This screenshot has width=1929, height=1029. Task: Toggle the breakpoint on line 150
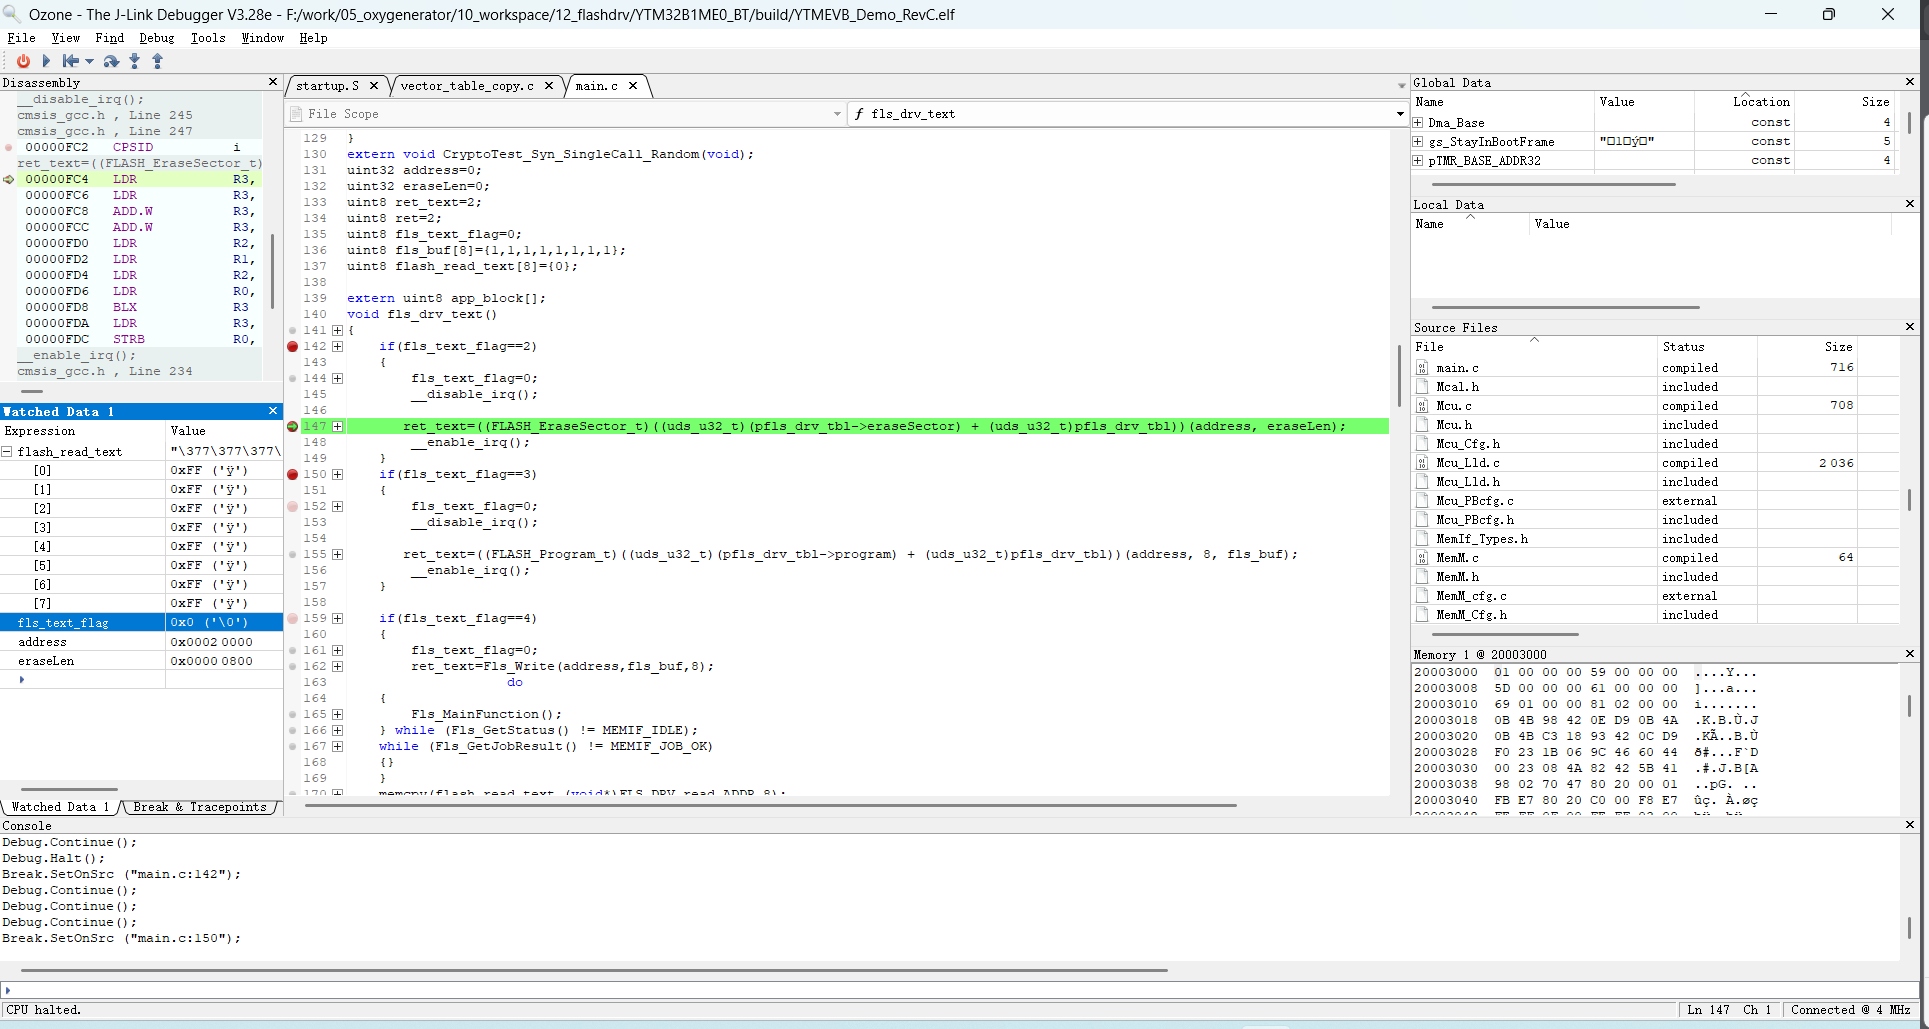click(x=293, y=475)
